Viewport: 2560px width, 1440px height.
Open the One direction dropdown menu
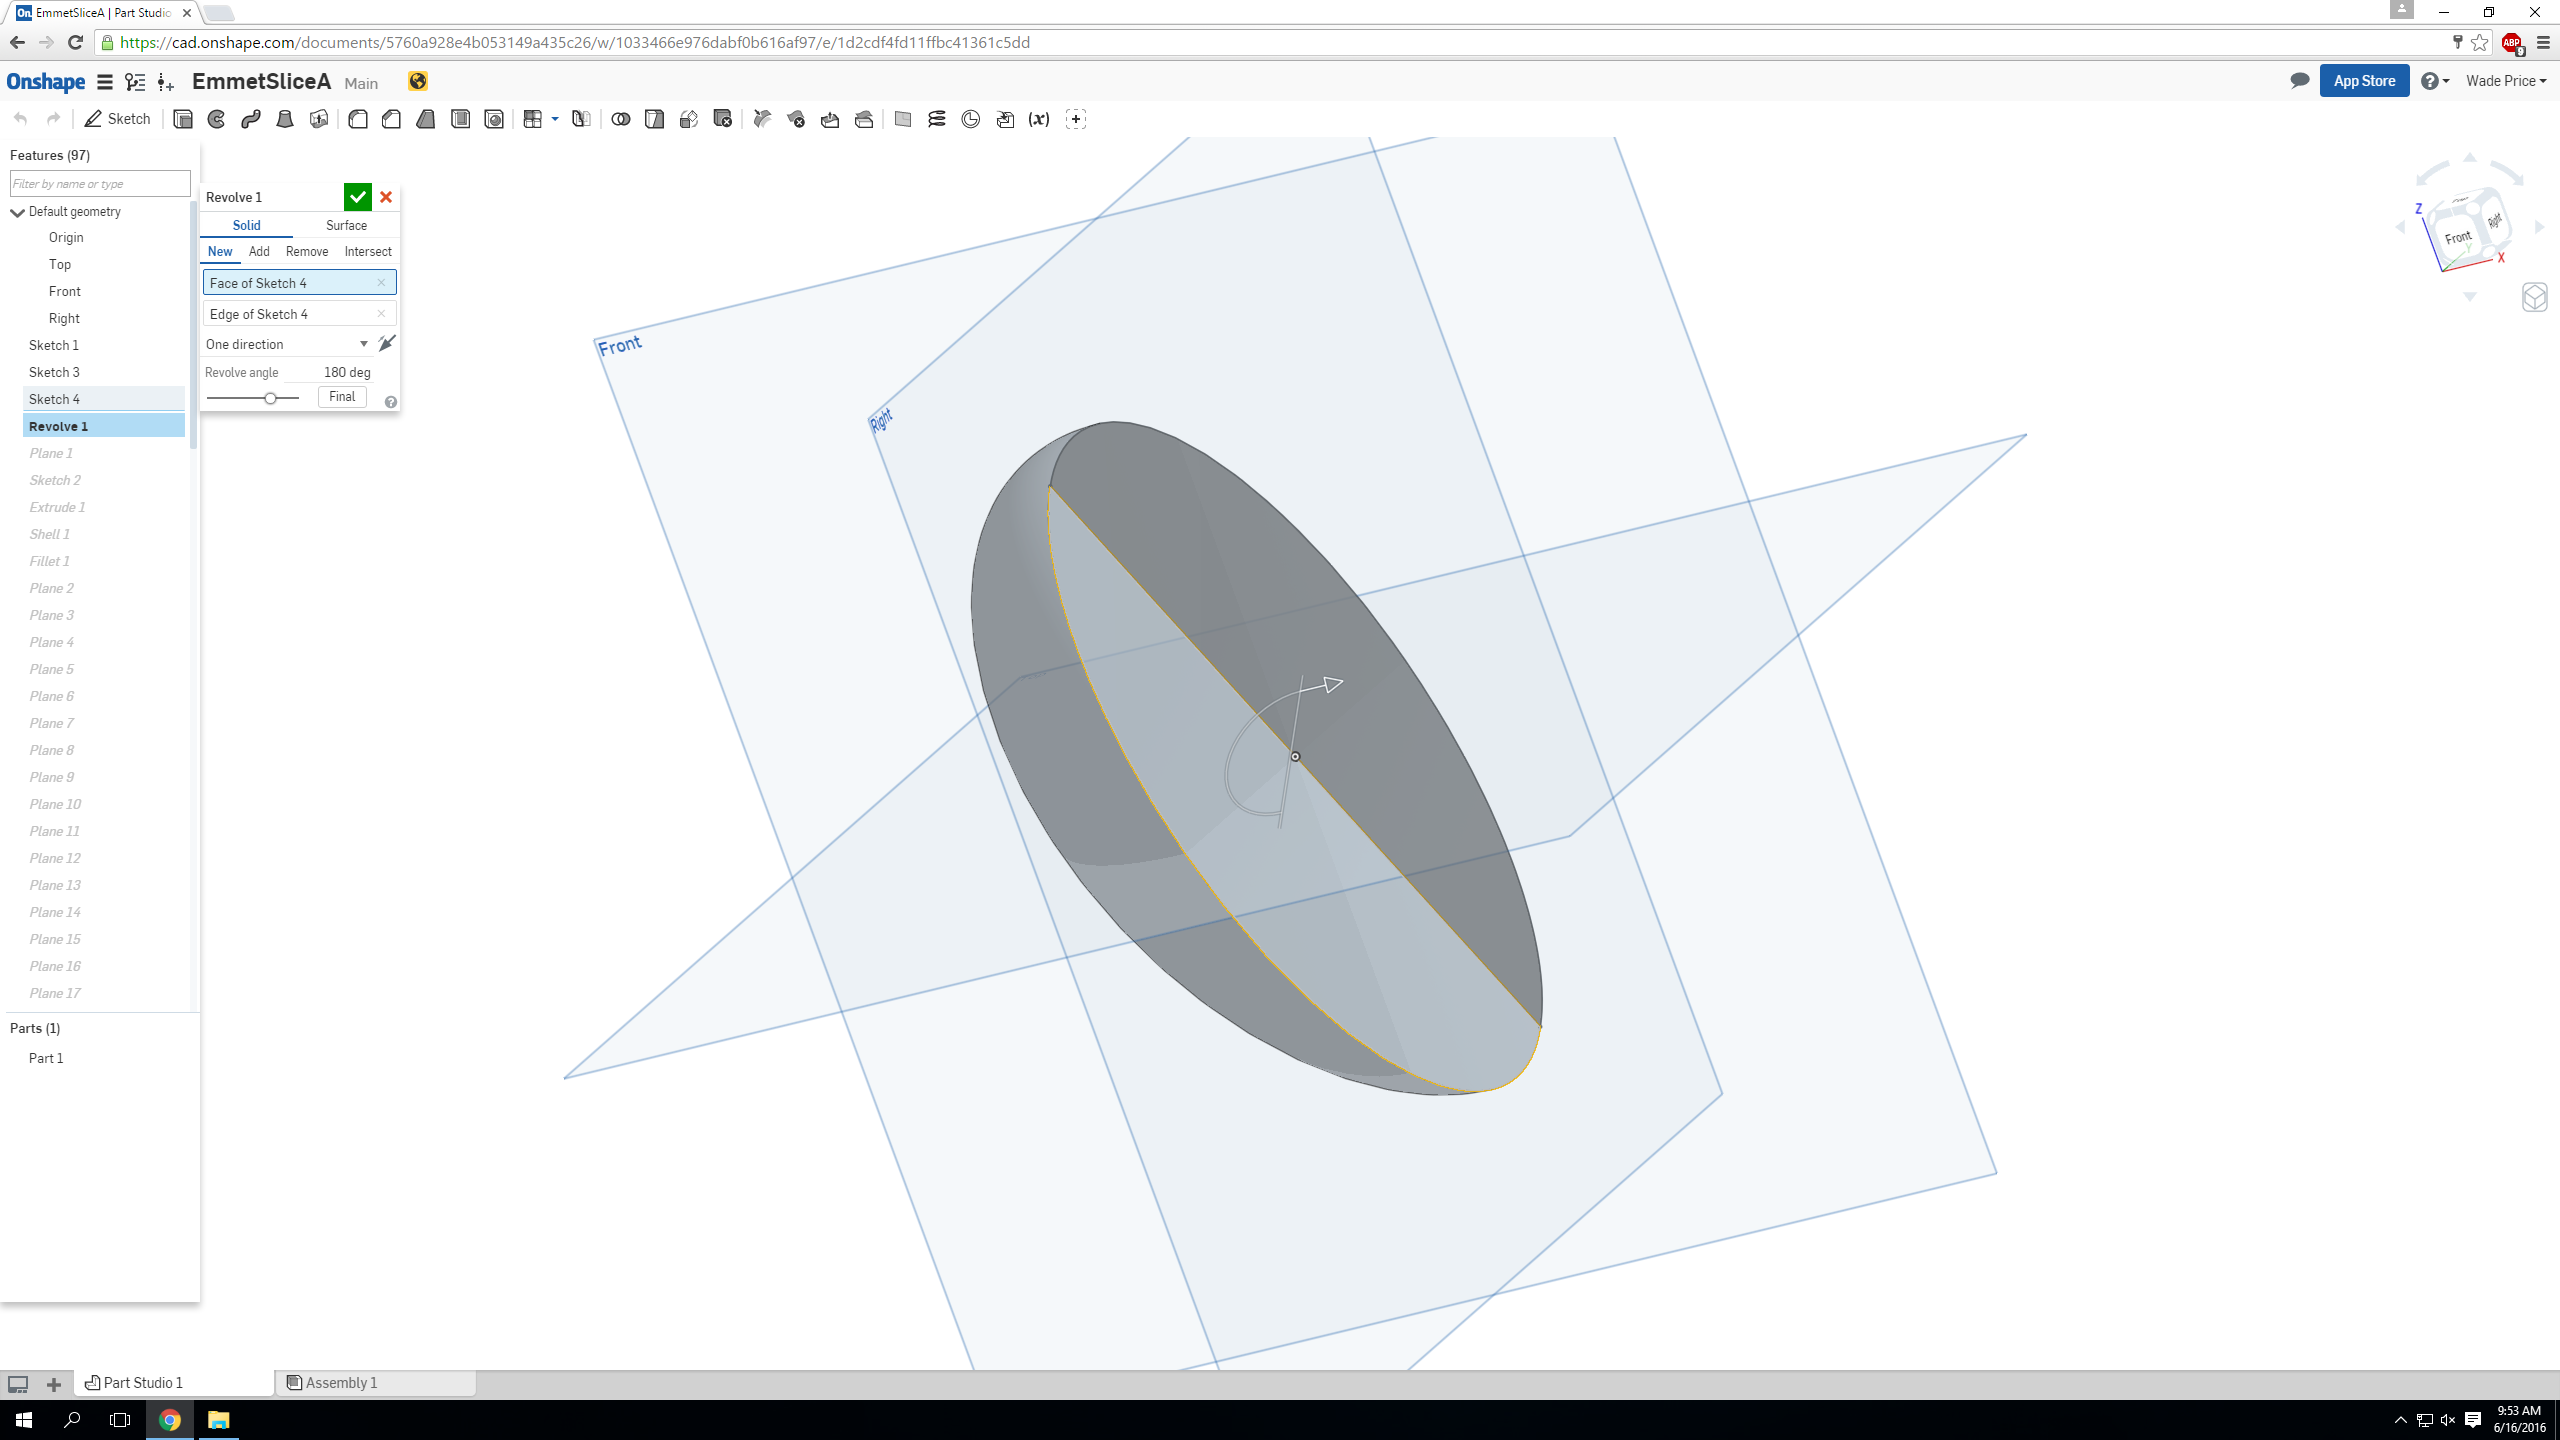pyautogui.click(x=364, y=343)
